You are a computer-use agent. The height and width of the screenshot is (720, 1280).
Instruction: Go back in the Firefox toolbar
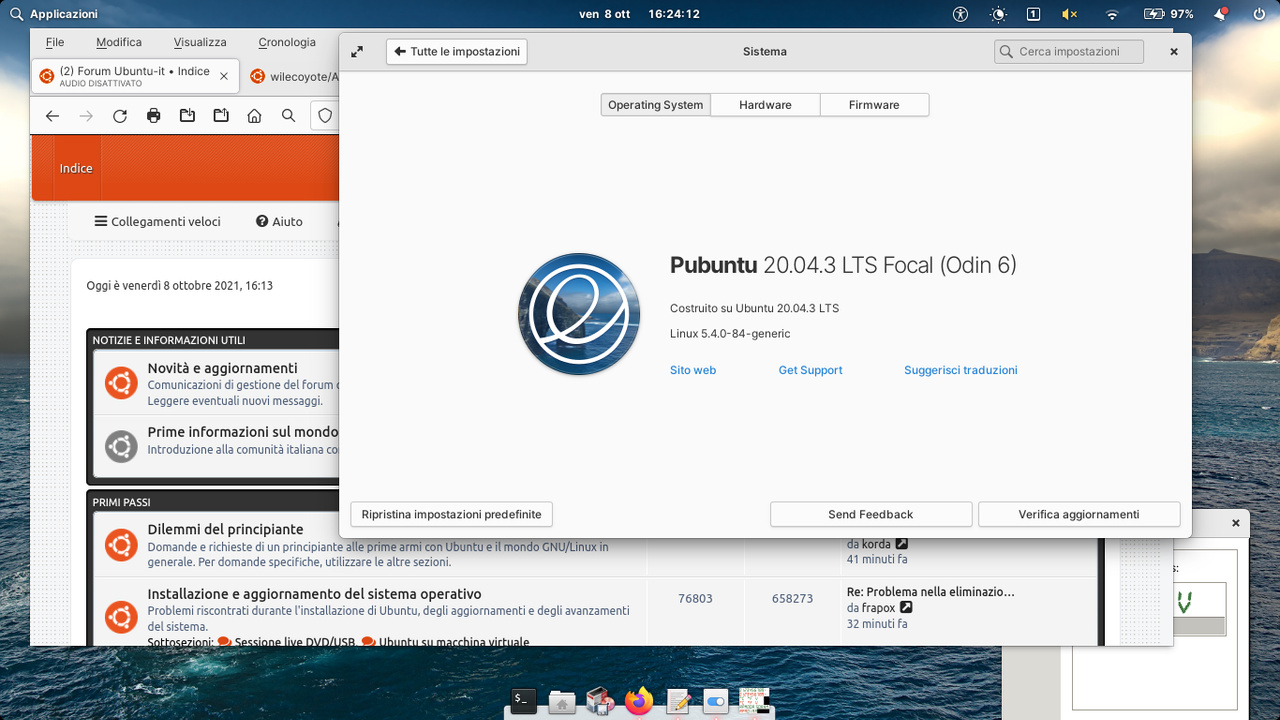click(53, 116)
